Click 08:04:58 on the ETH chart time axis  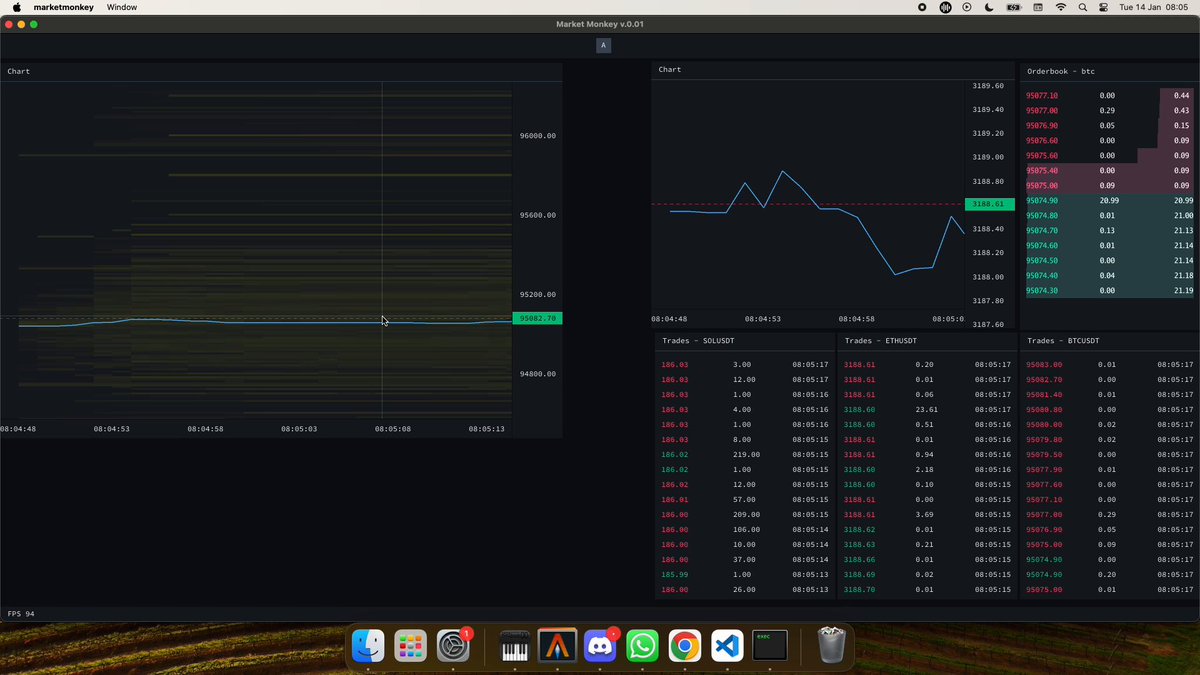click(x=857, y=319)
